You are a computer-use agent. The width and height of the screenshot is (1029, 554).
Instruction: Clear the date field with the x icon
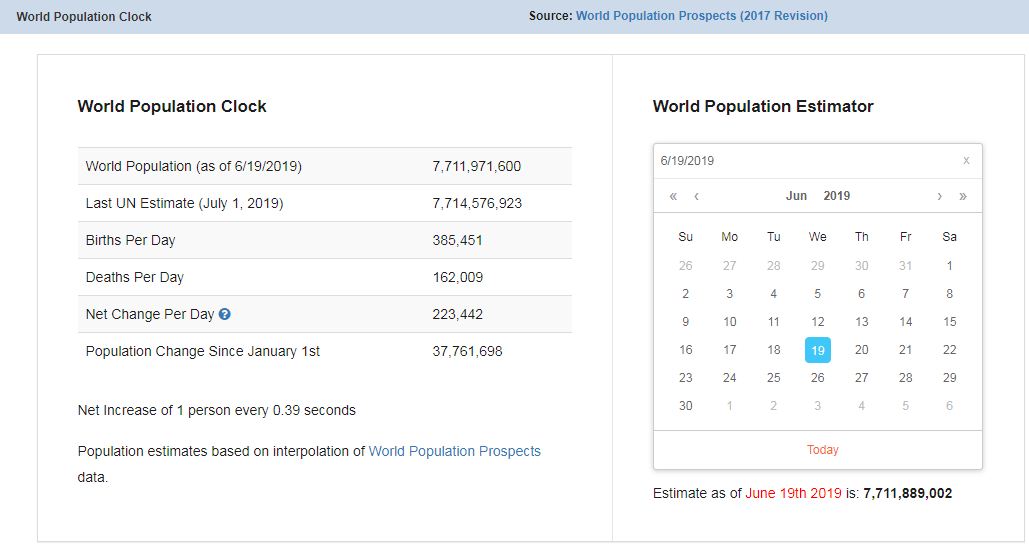(x=966, y=160)
